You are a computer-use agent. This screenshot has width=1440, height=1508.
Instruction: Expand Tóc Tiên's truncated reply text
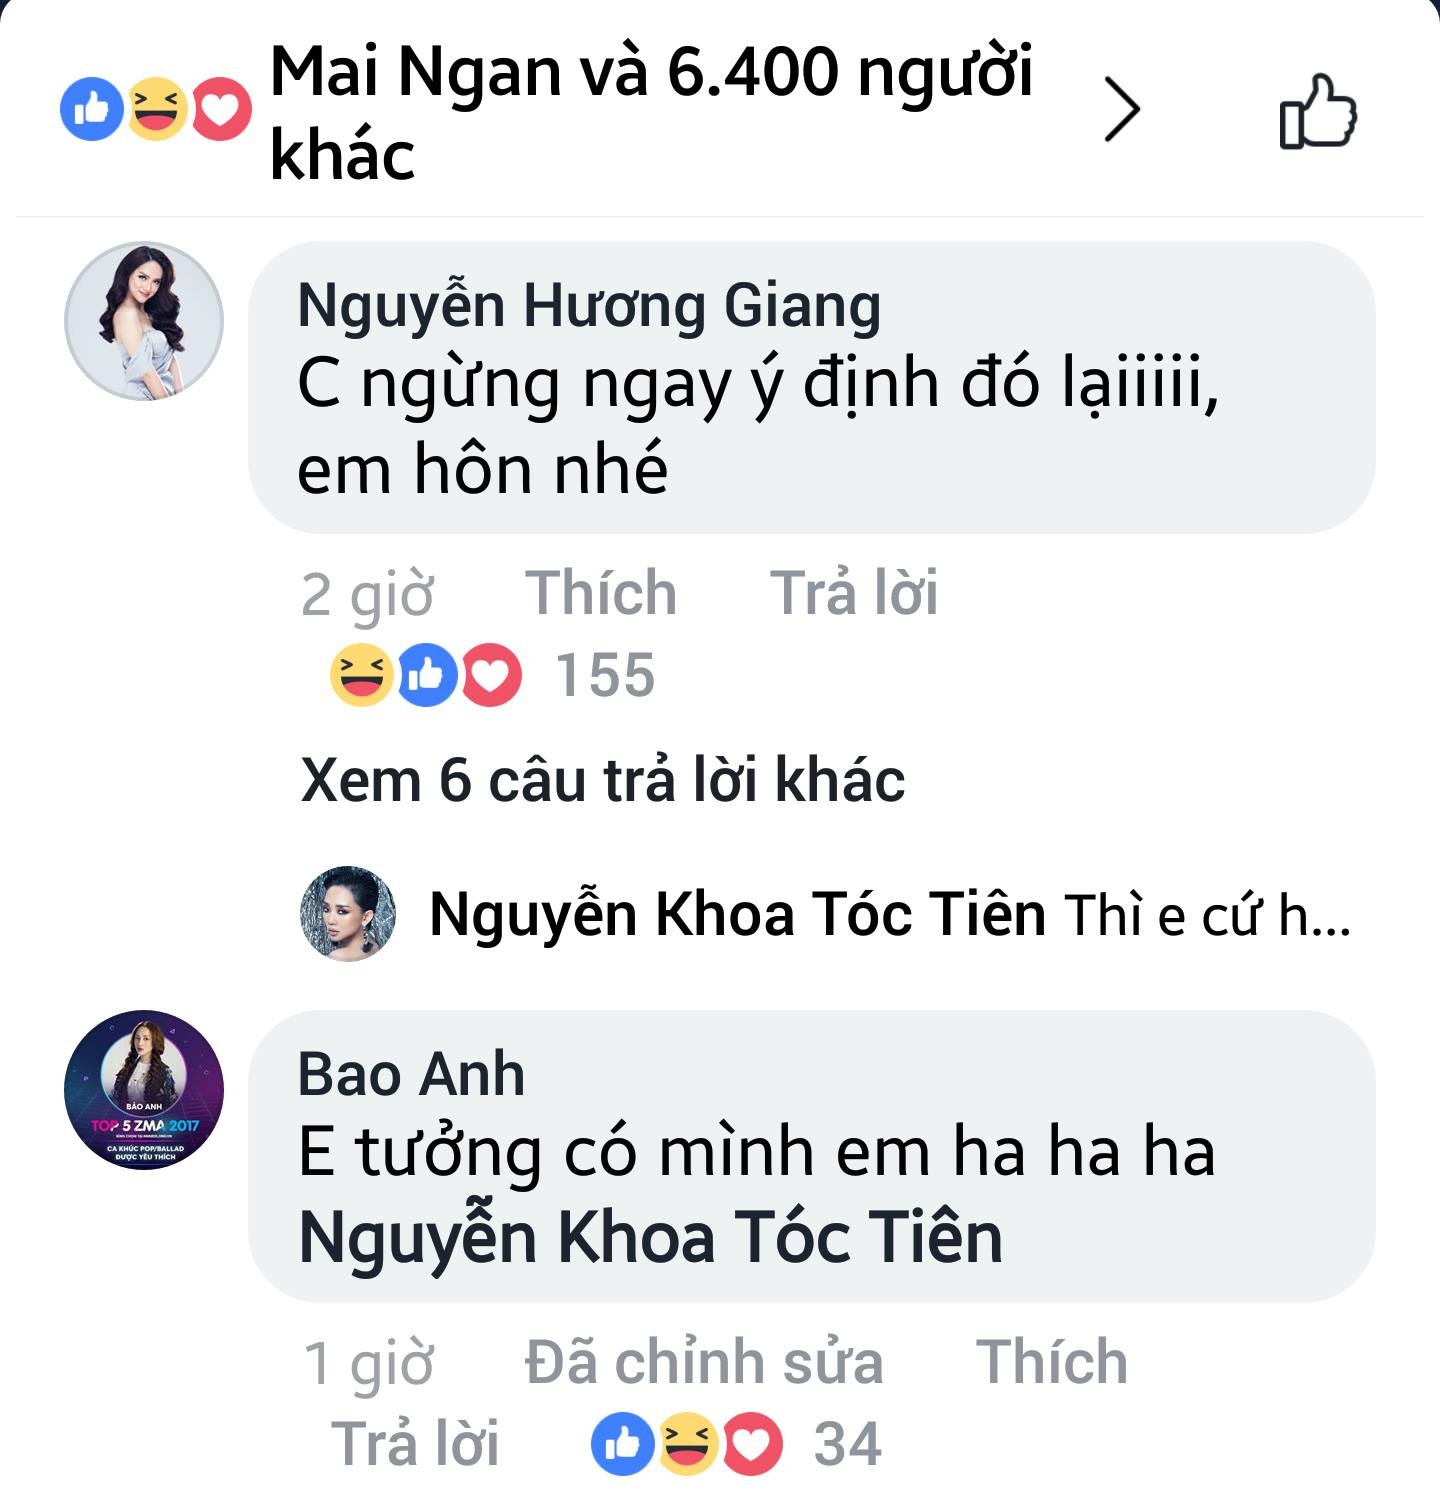tap(1207, 915)
